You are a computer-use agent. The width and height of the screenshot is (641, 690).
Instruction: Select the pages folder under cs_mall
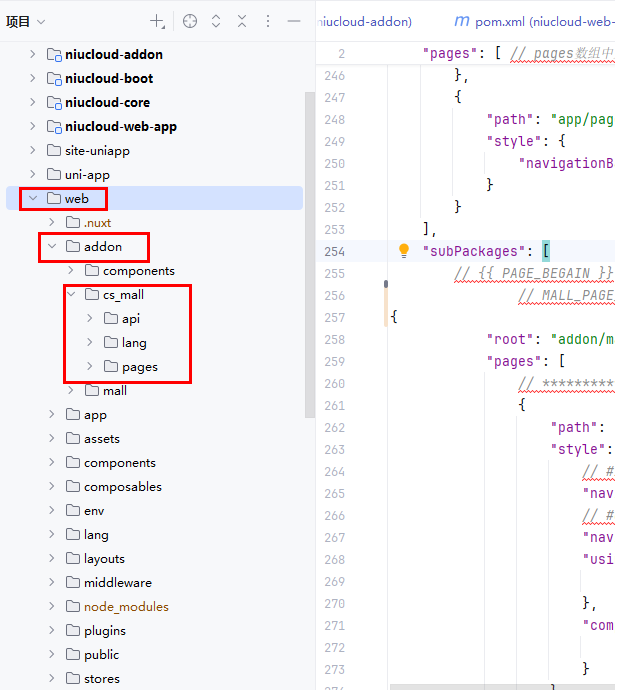click(x=139, y=366)
